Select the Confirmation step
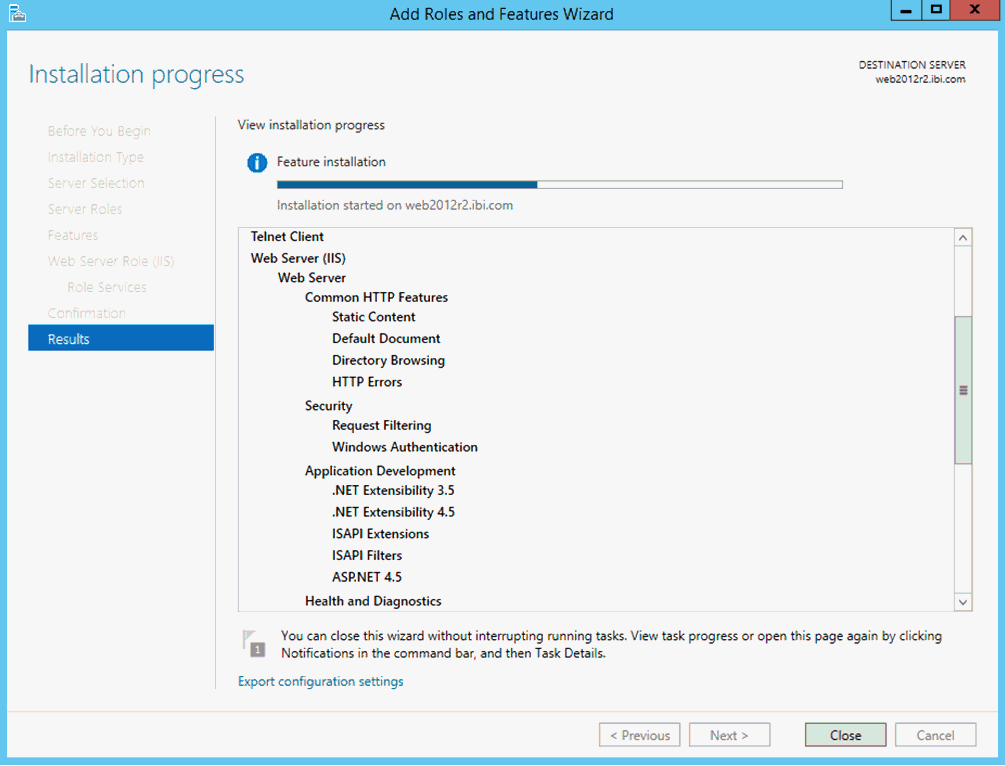Image resolution: width=1005 pixels, height=766 pixels. [x=87, y=313]
